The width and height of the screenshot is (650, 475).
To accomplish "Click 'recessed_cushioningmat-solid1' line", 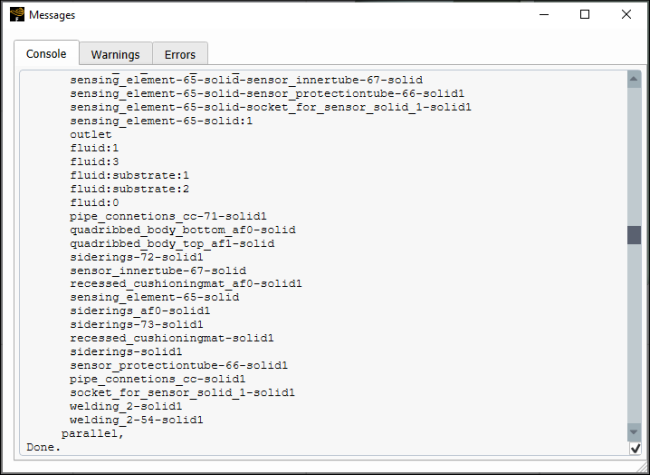I will coord(172,338).
